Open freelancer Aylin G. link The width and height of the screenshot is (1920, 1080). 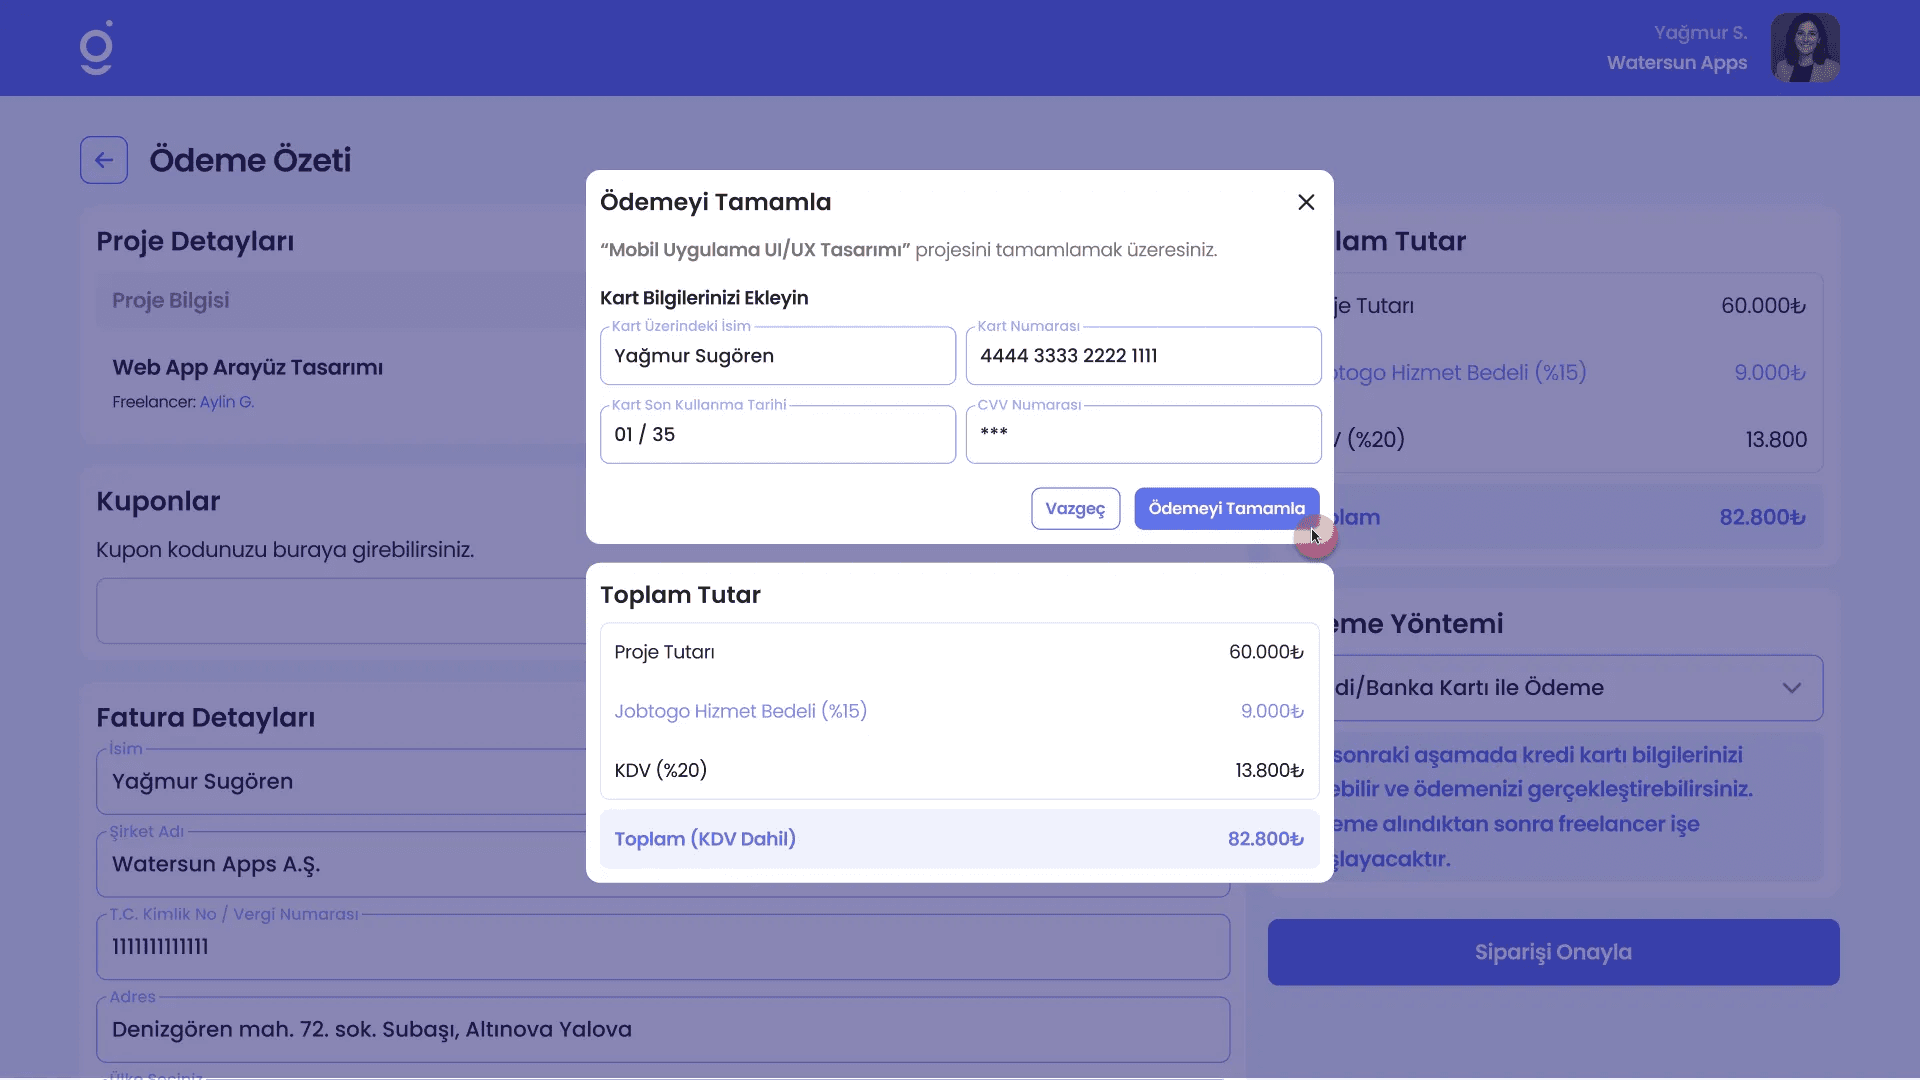click(227, 402)
